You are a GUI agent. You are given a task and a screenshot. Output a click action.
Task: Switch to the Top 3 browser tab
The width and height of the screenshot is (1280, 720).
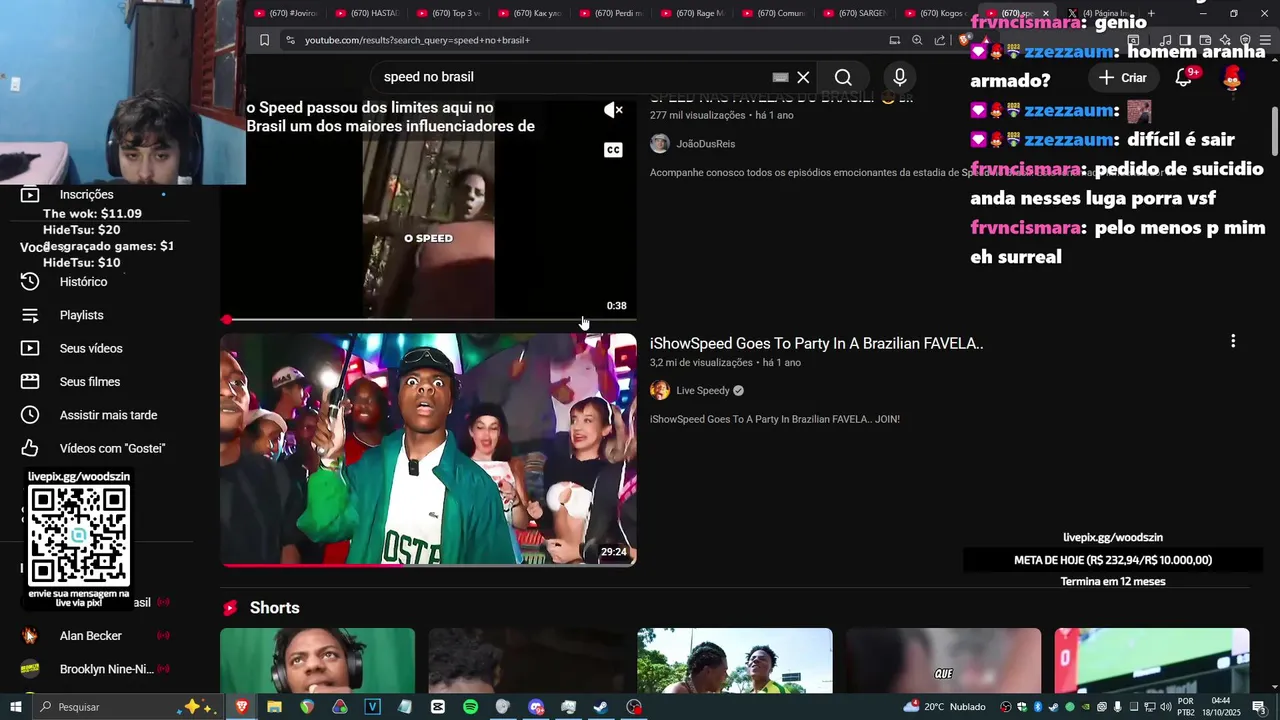pyautogui.click(x=448, y=13)
